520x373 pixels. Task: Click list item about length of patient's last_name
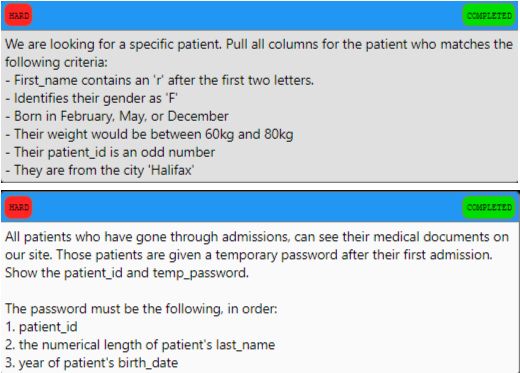pyautogui.click(x=140, y=345)
